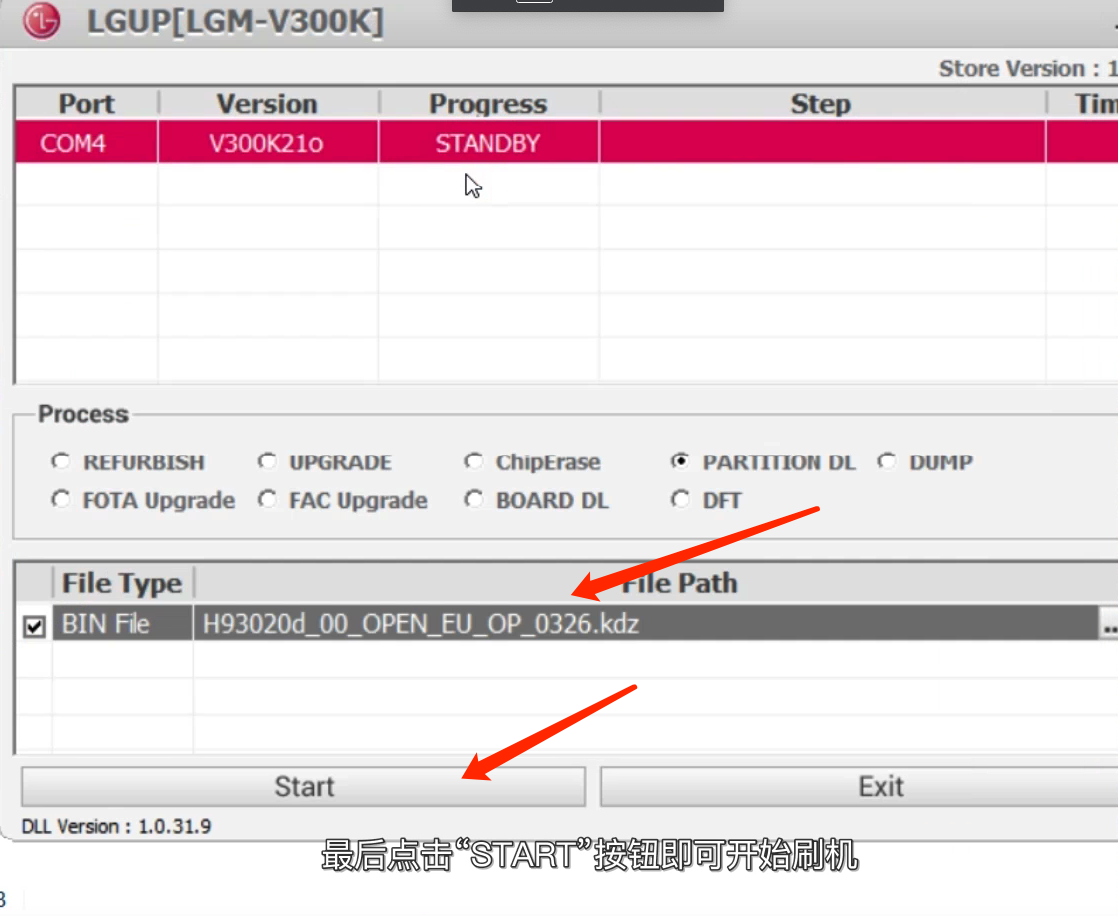The width and height of the screenshot is (1118, 916).
Task: Select the BOARD DL radio button
Action: pyautogui.click(x=473, y=500)
